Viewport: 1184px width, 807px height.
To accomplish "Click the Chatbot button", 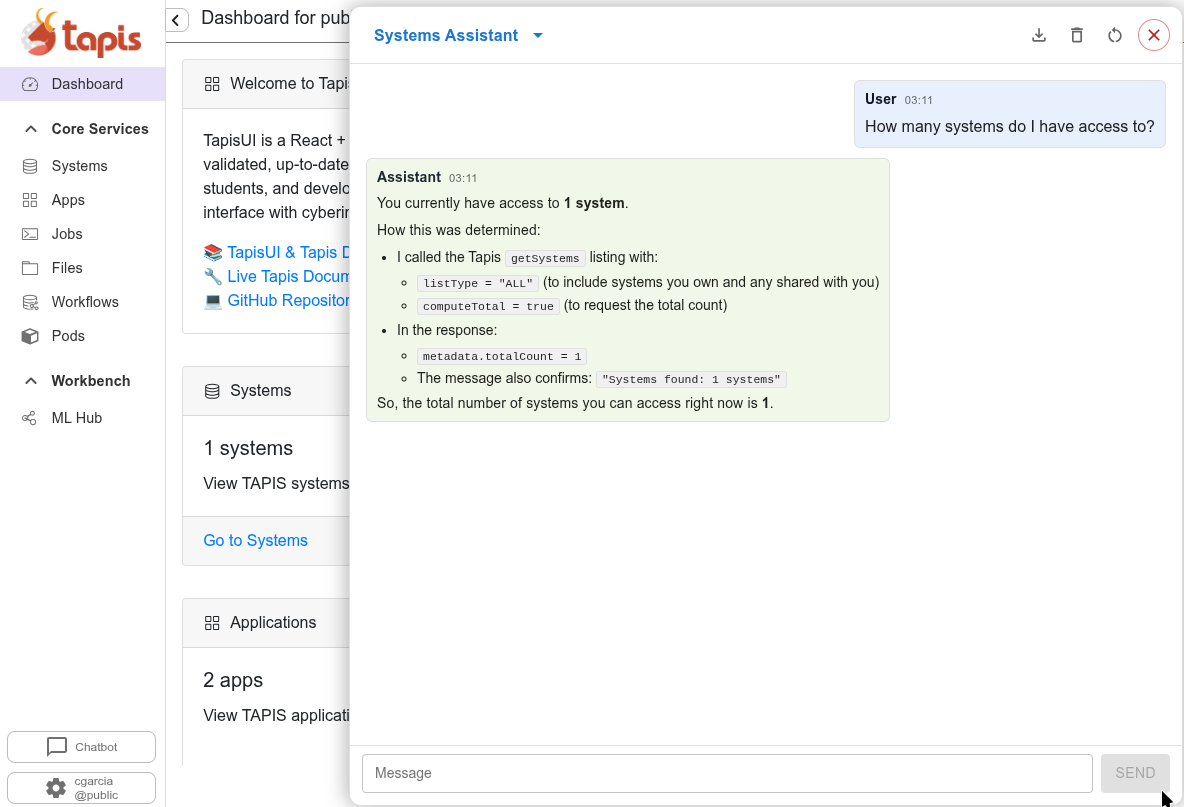I will (81, 747).
